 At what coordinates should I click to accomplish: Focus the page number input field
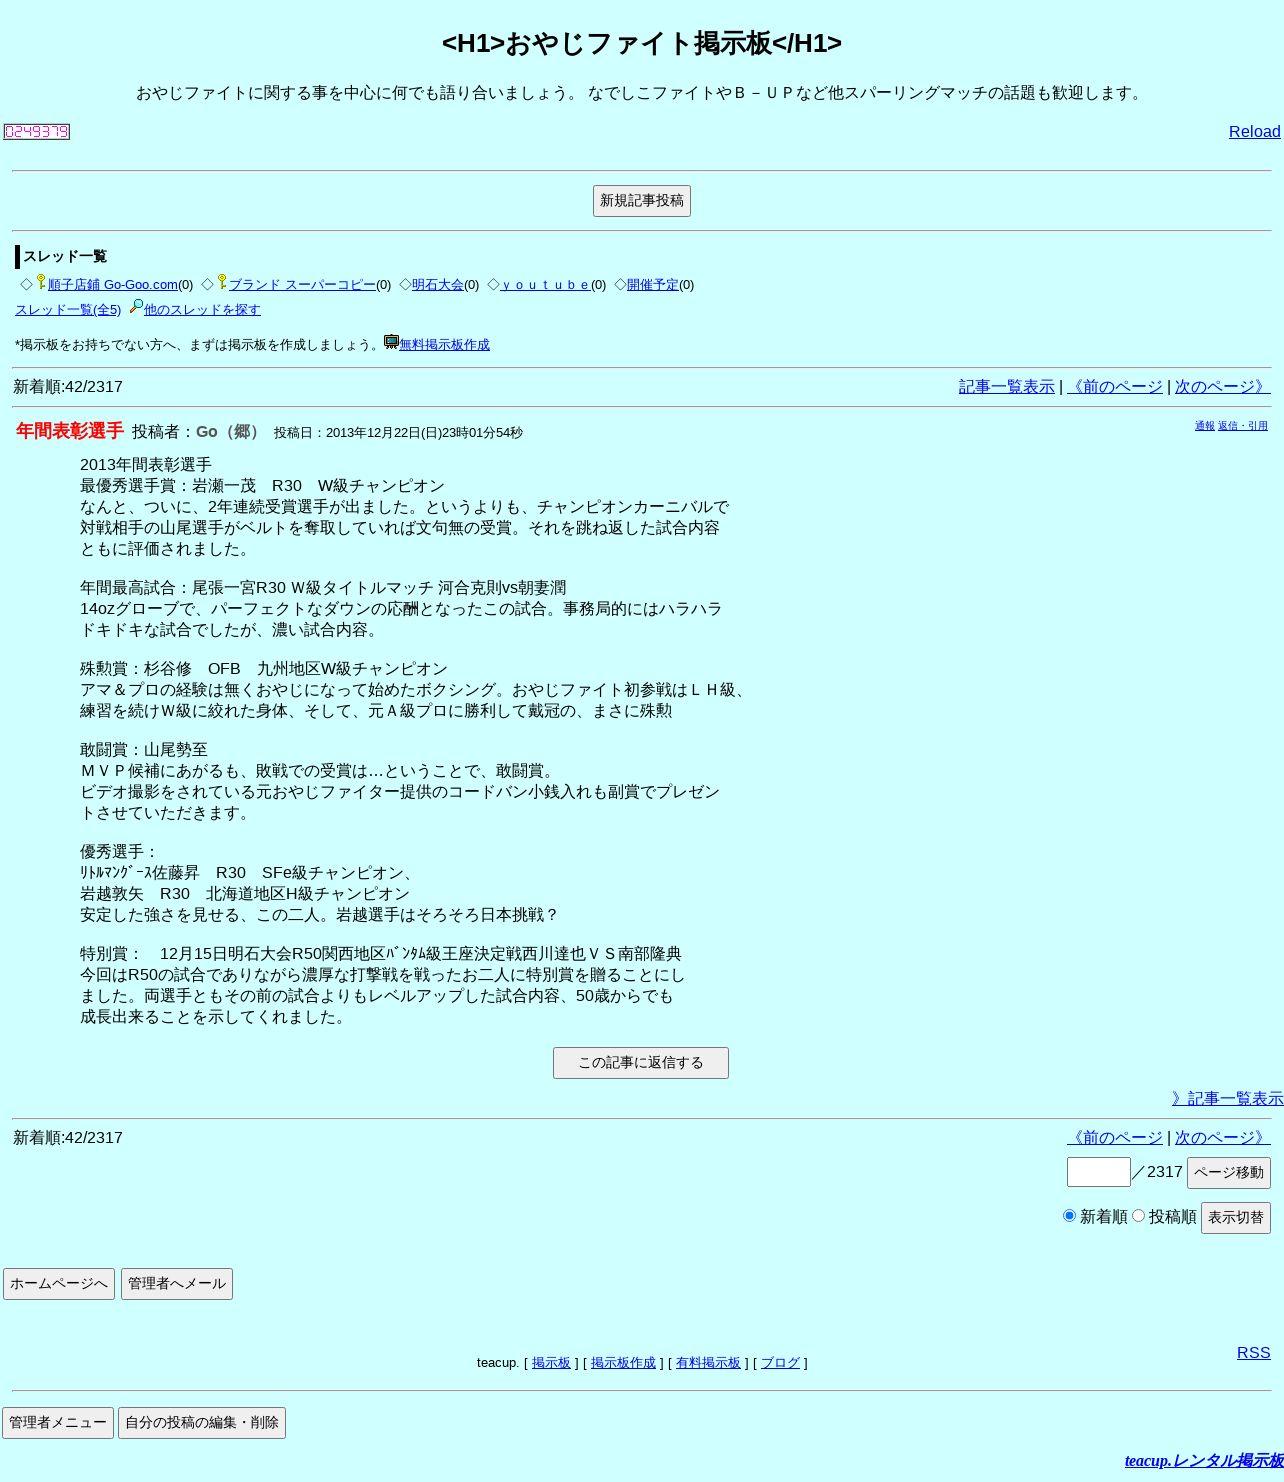pos(1099,1172)
